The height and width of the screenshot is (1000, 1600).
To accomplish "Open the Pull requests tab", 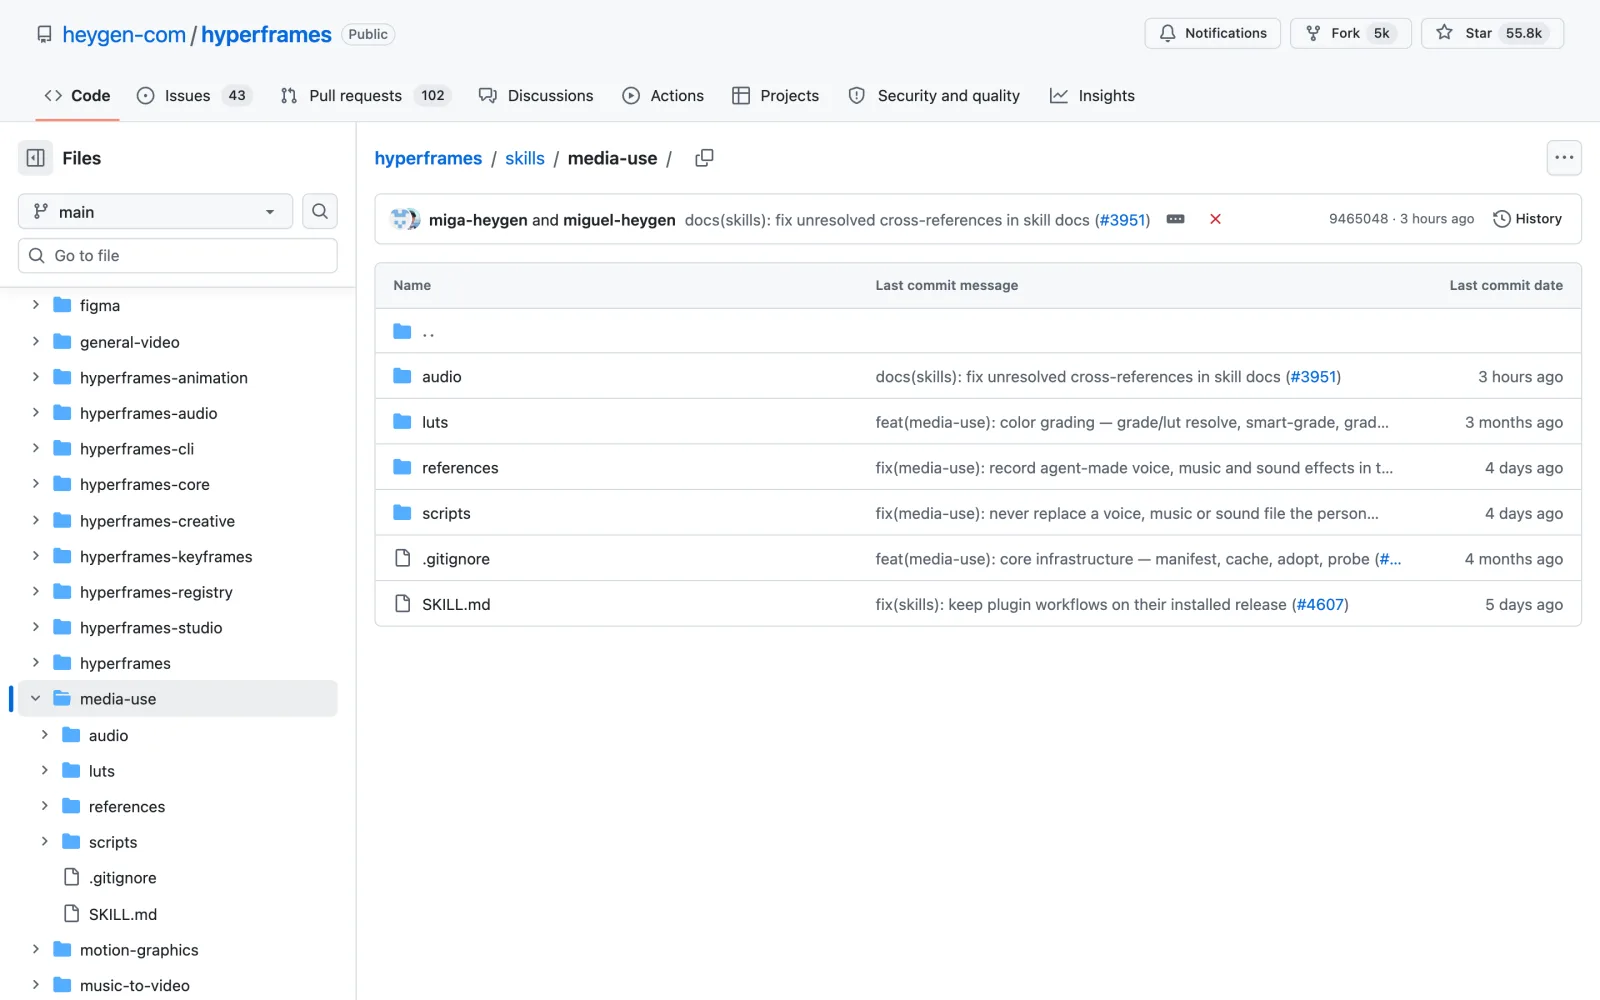I will (x=365, y=96).
